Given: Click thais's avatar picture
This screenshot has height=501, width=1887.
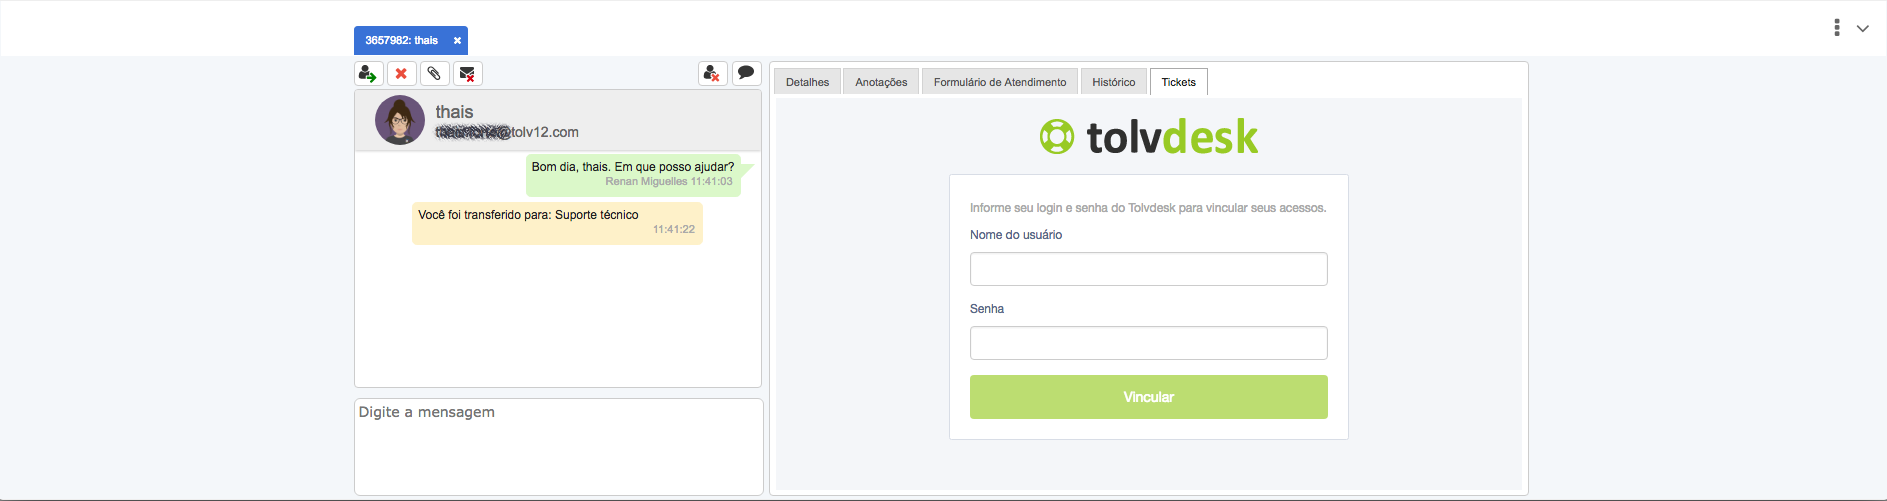Looking at the screenshot, I should pyautogui.click(x=399, y=120).
